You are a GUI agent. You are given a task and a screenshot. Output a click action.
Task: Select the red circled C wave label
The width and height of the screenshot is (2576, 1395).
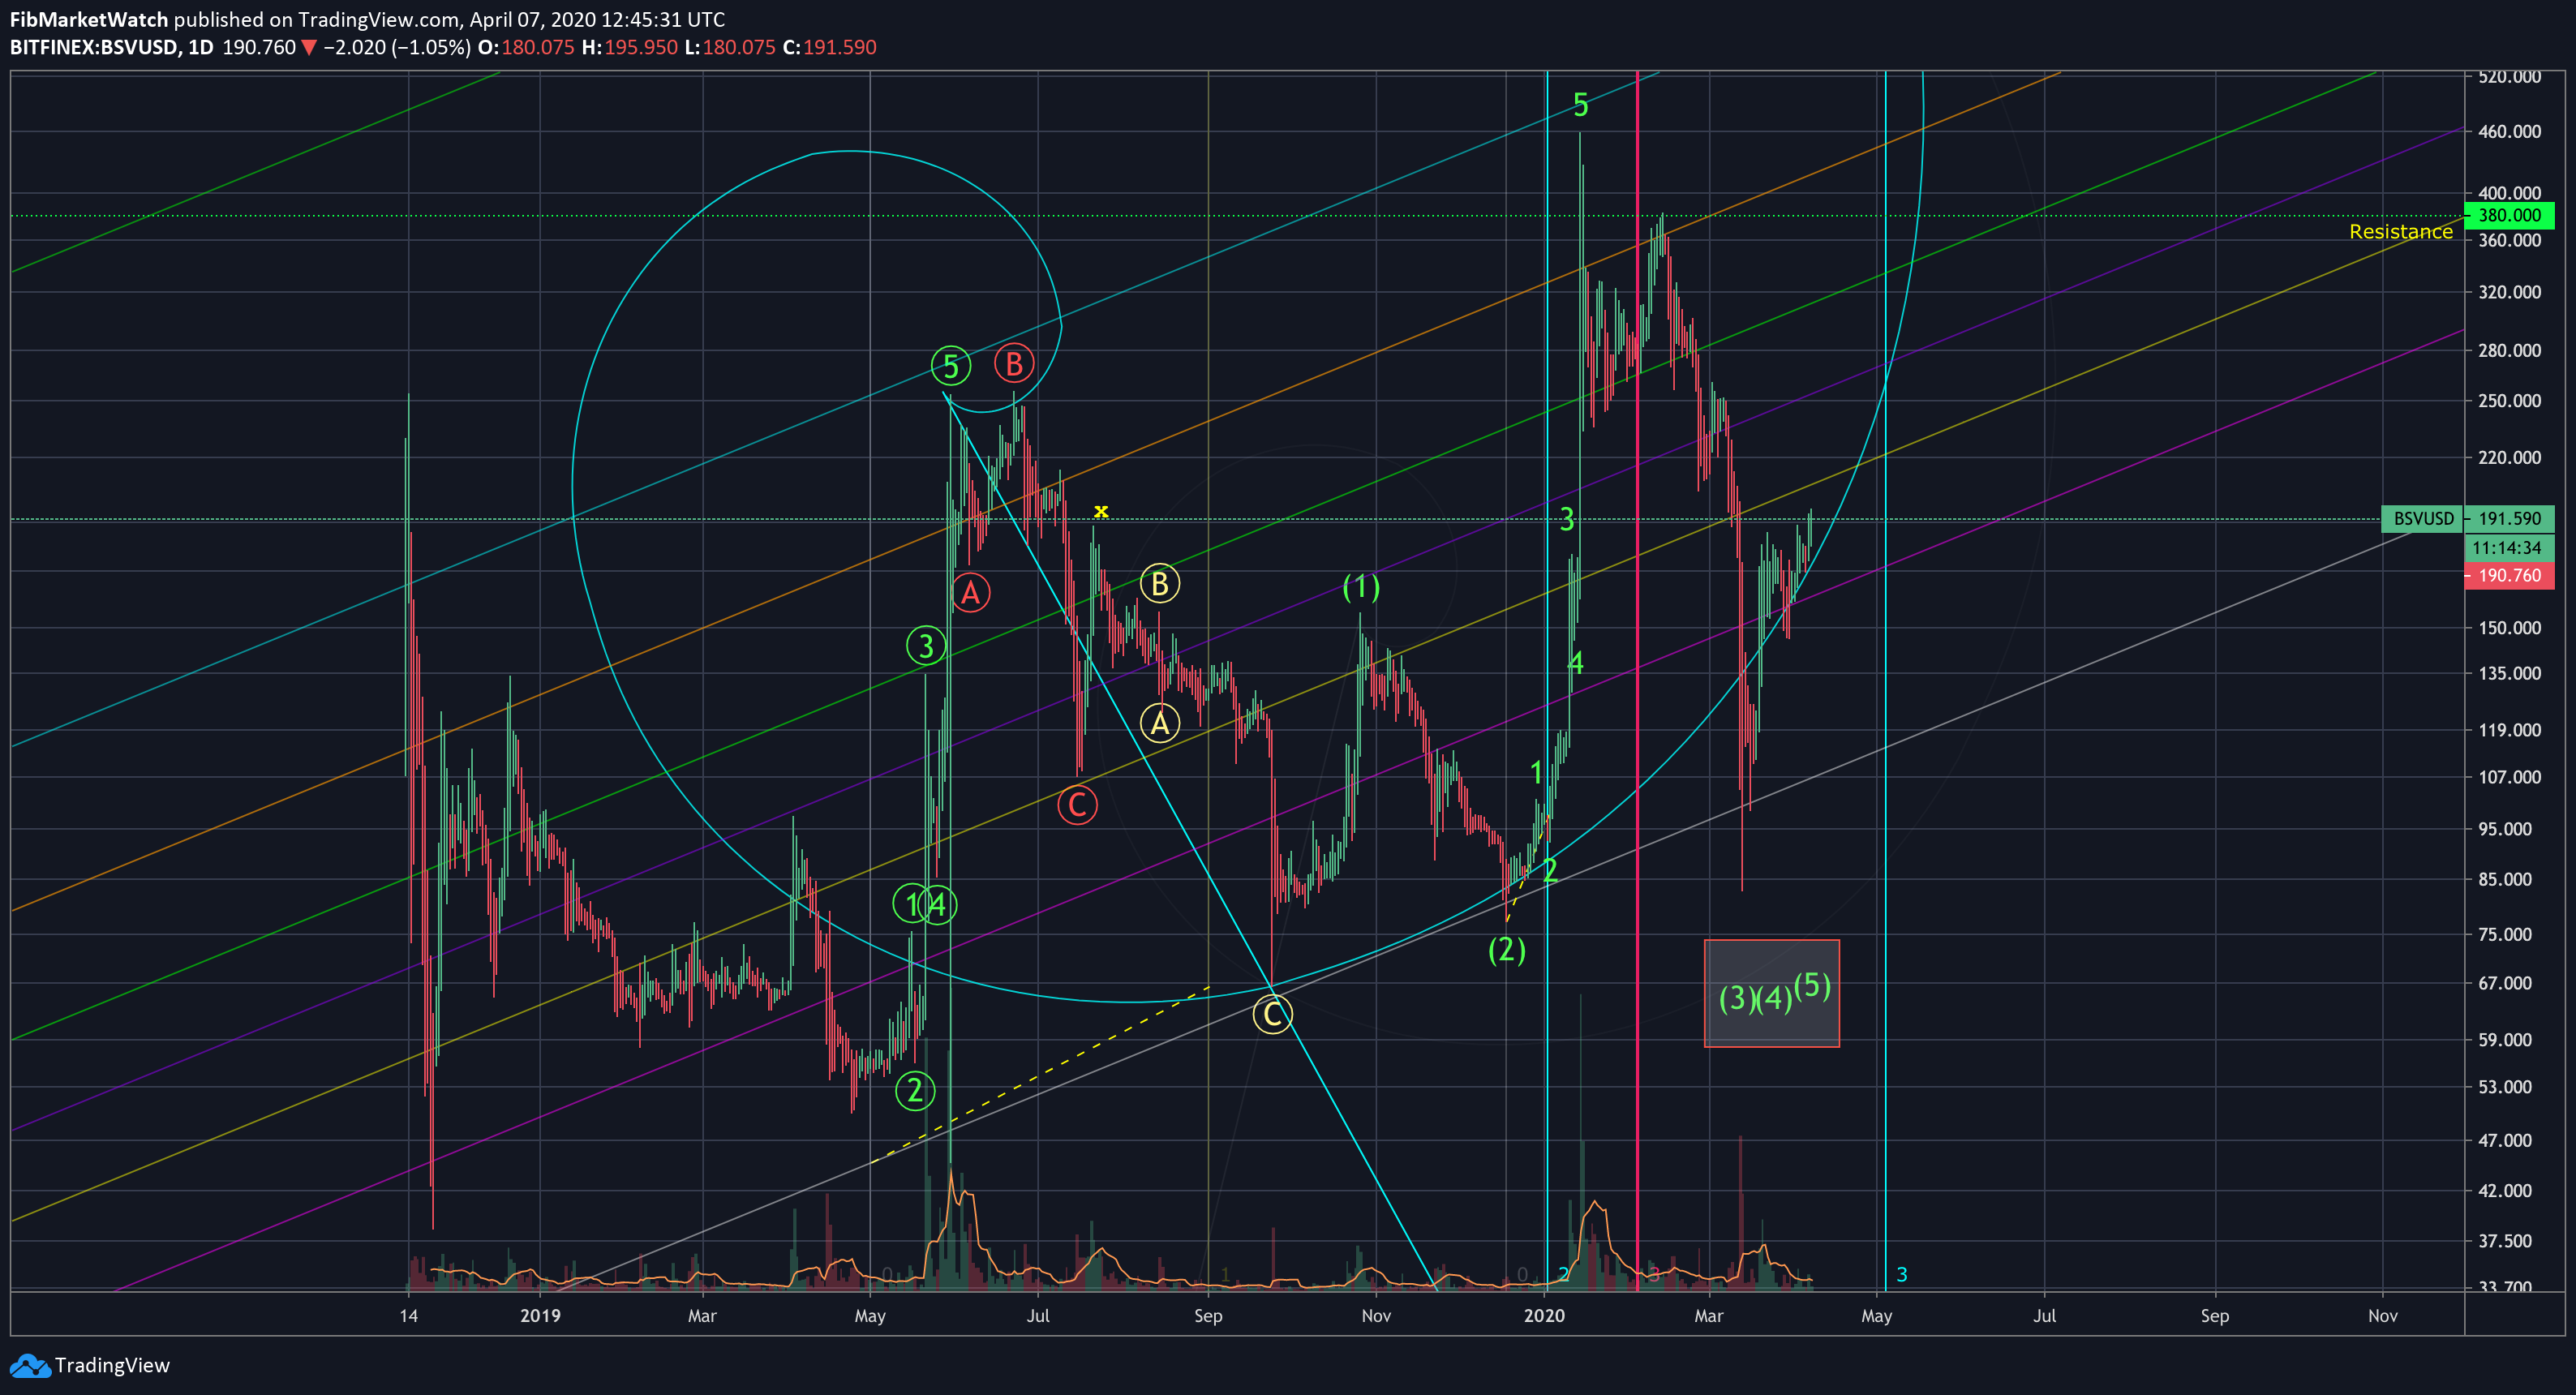(1077, 805)
